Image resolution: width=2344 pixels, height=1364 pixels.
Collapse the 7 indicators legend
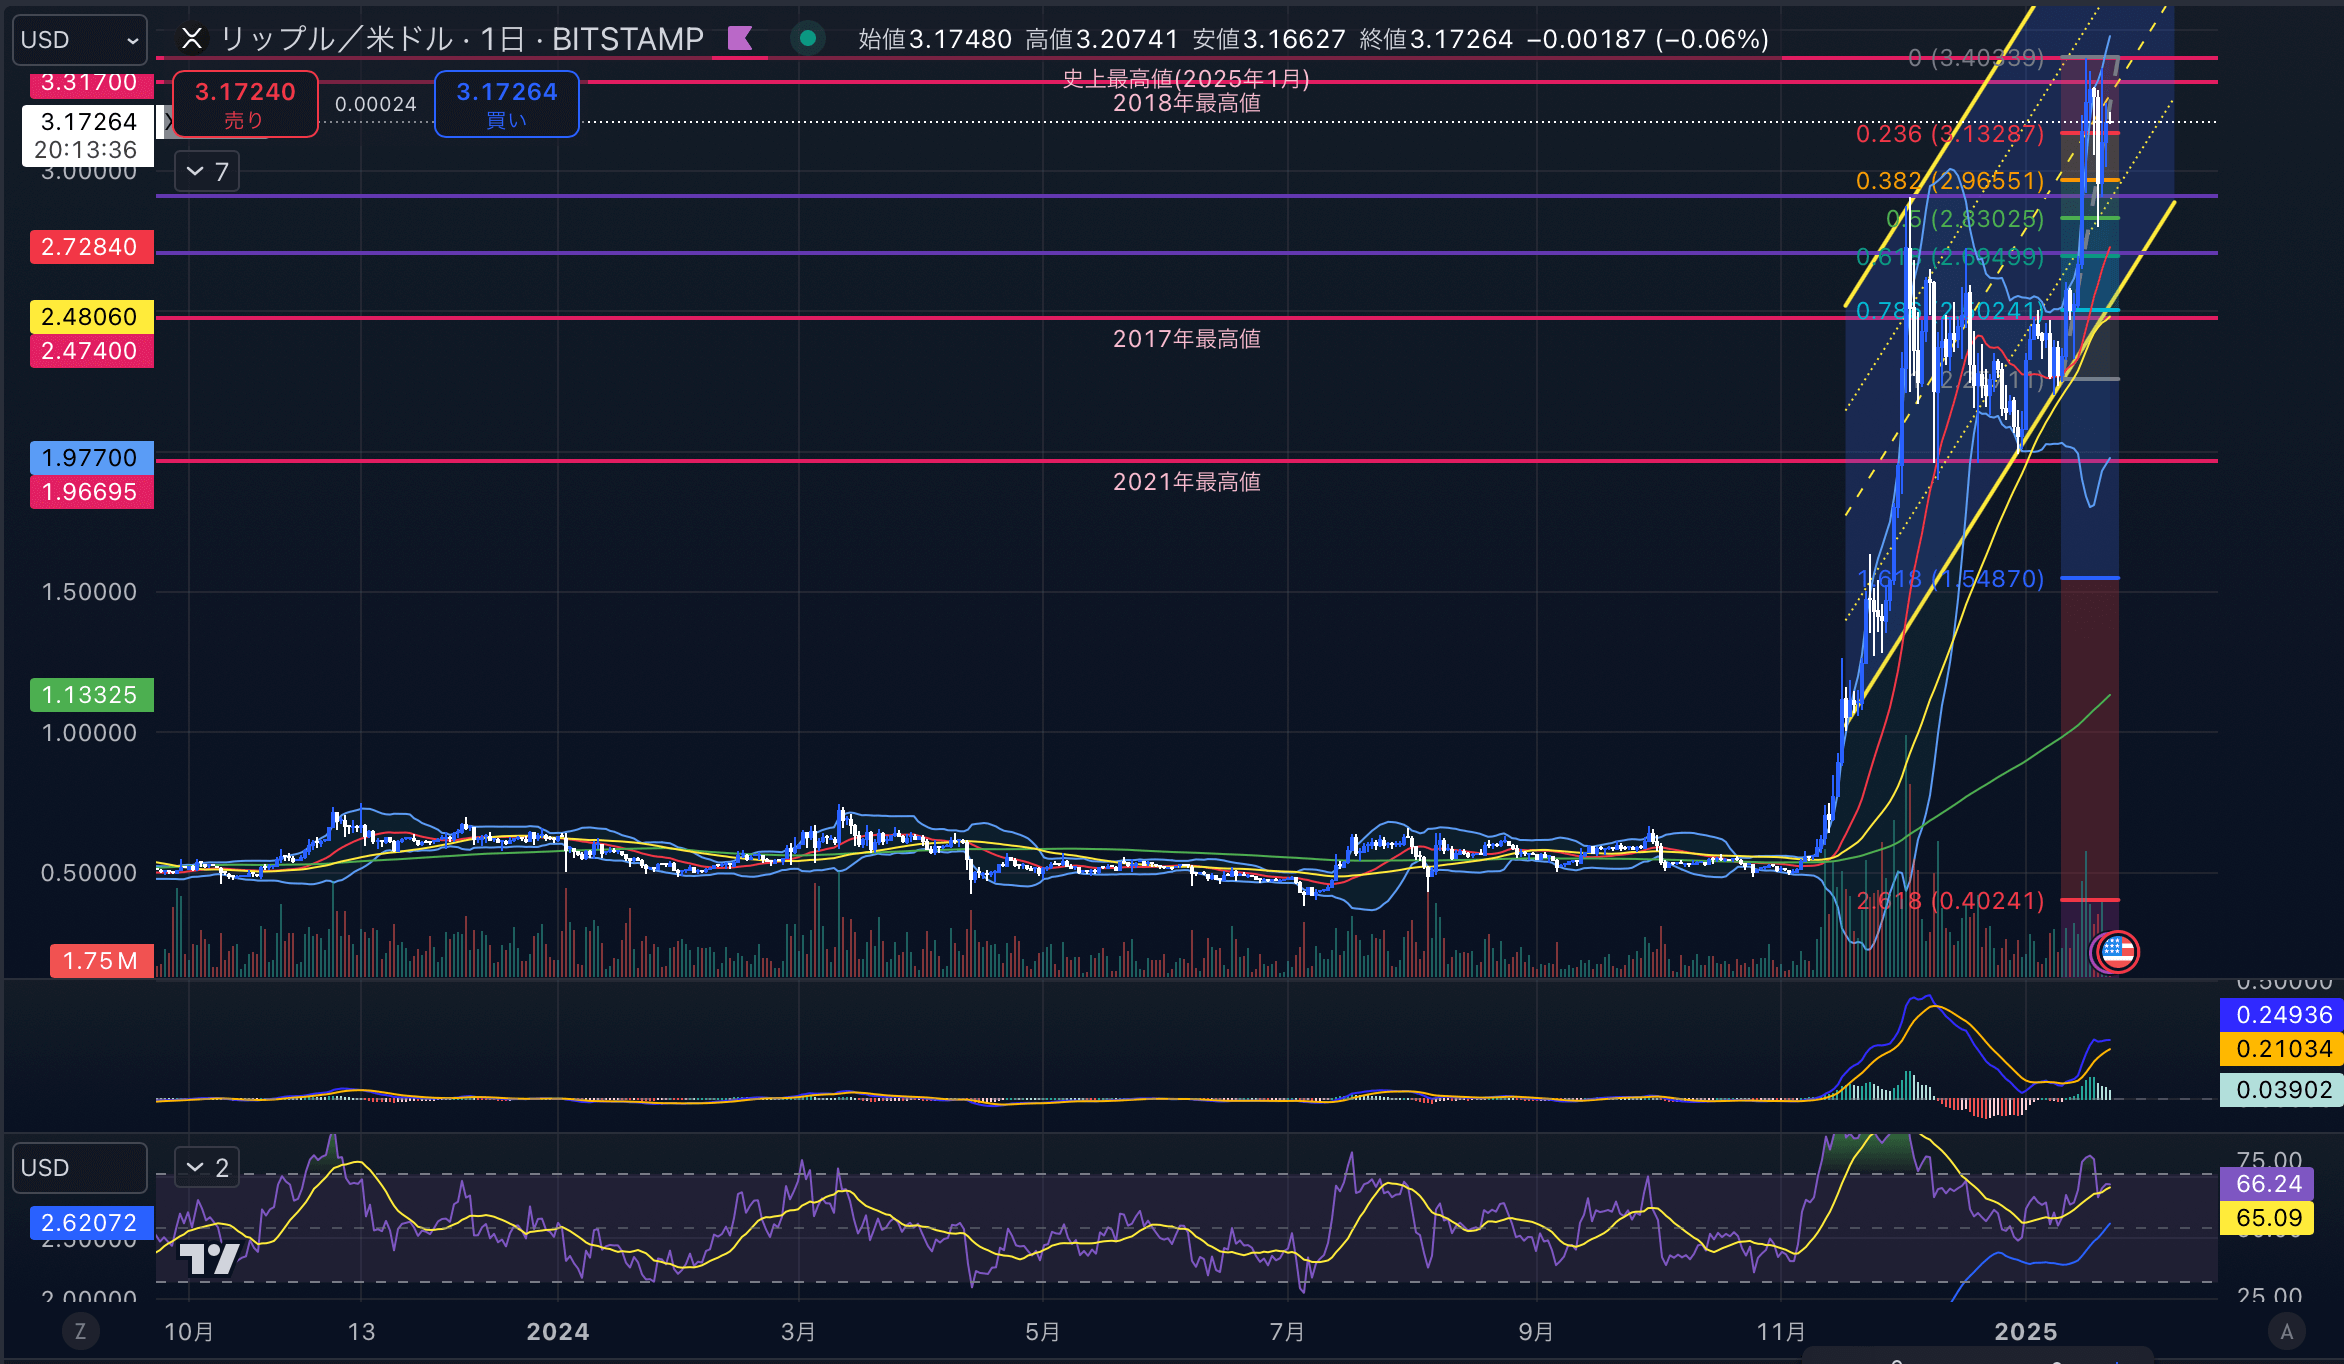[207, 172]
